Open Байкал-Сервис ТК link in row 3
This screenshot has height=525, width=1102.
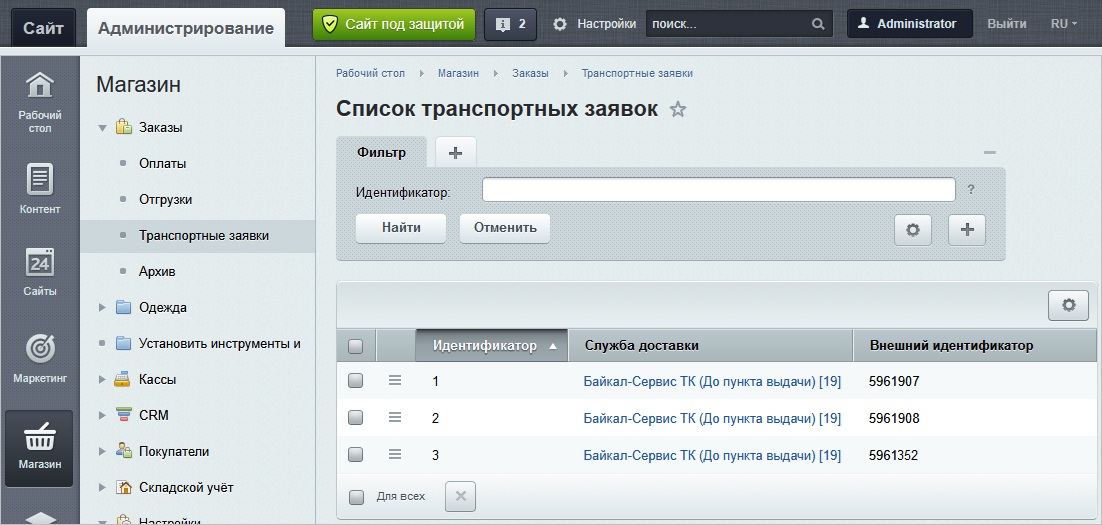(x=711, y=455)
